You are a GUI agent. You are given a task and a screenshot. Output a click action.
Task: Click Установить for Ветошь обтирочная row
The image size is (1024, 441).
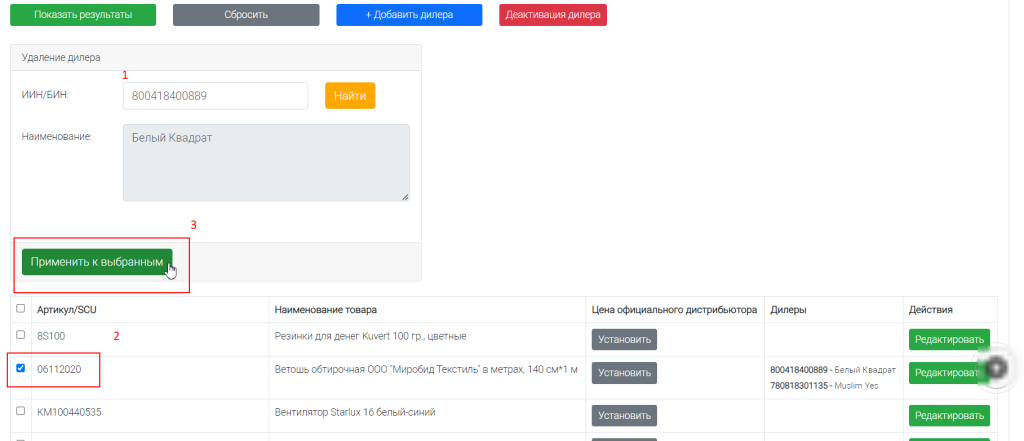point(624,373)
